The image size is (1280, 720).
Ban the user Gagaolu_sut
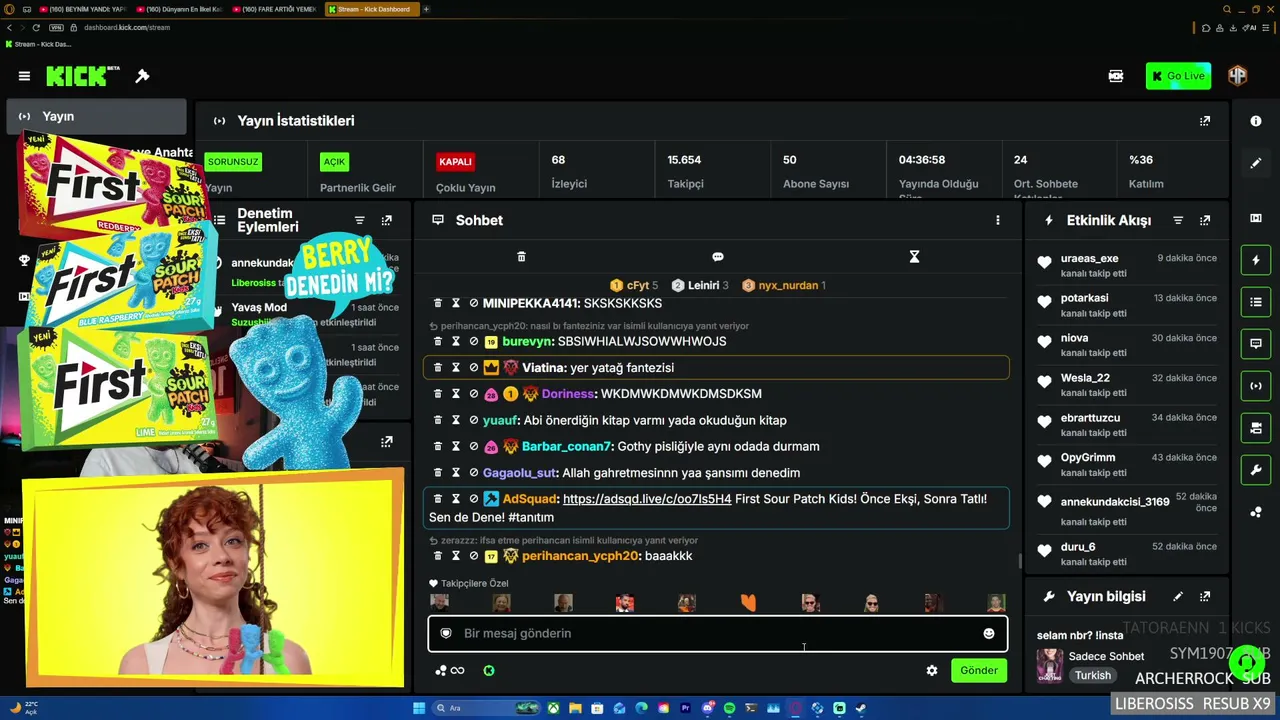pos(473,473)
